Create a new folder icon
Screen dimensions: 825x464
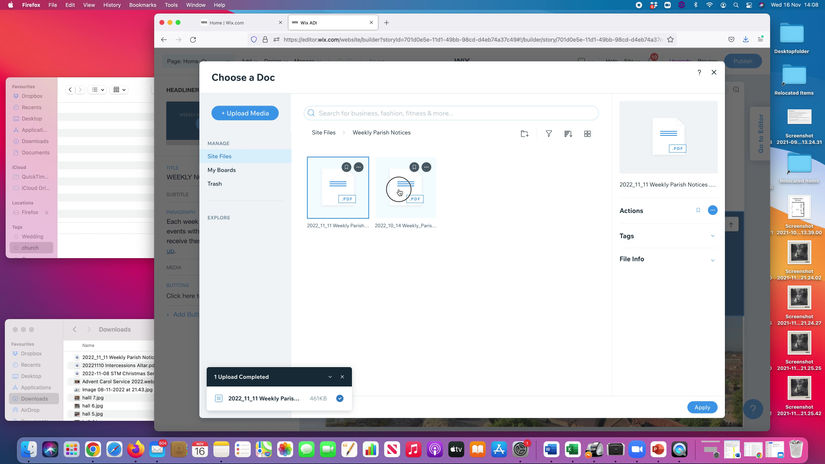[524, 134]
